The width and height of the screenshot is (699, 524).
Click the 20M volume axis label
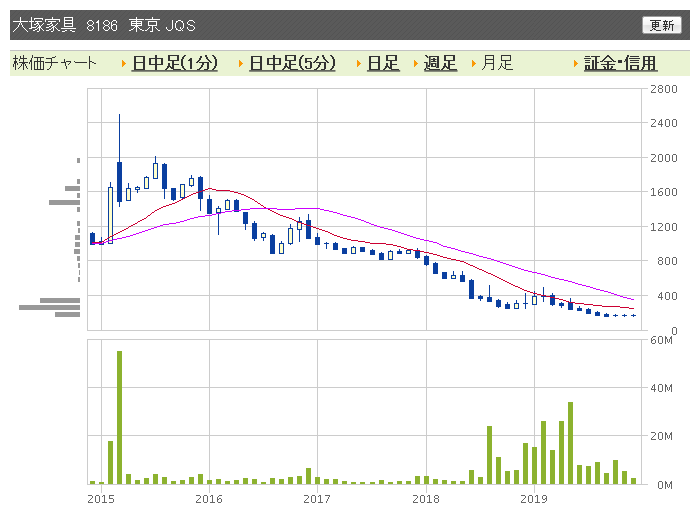[661, 436]
